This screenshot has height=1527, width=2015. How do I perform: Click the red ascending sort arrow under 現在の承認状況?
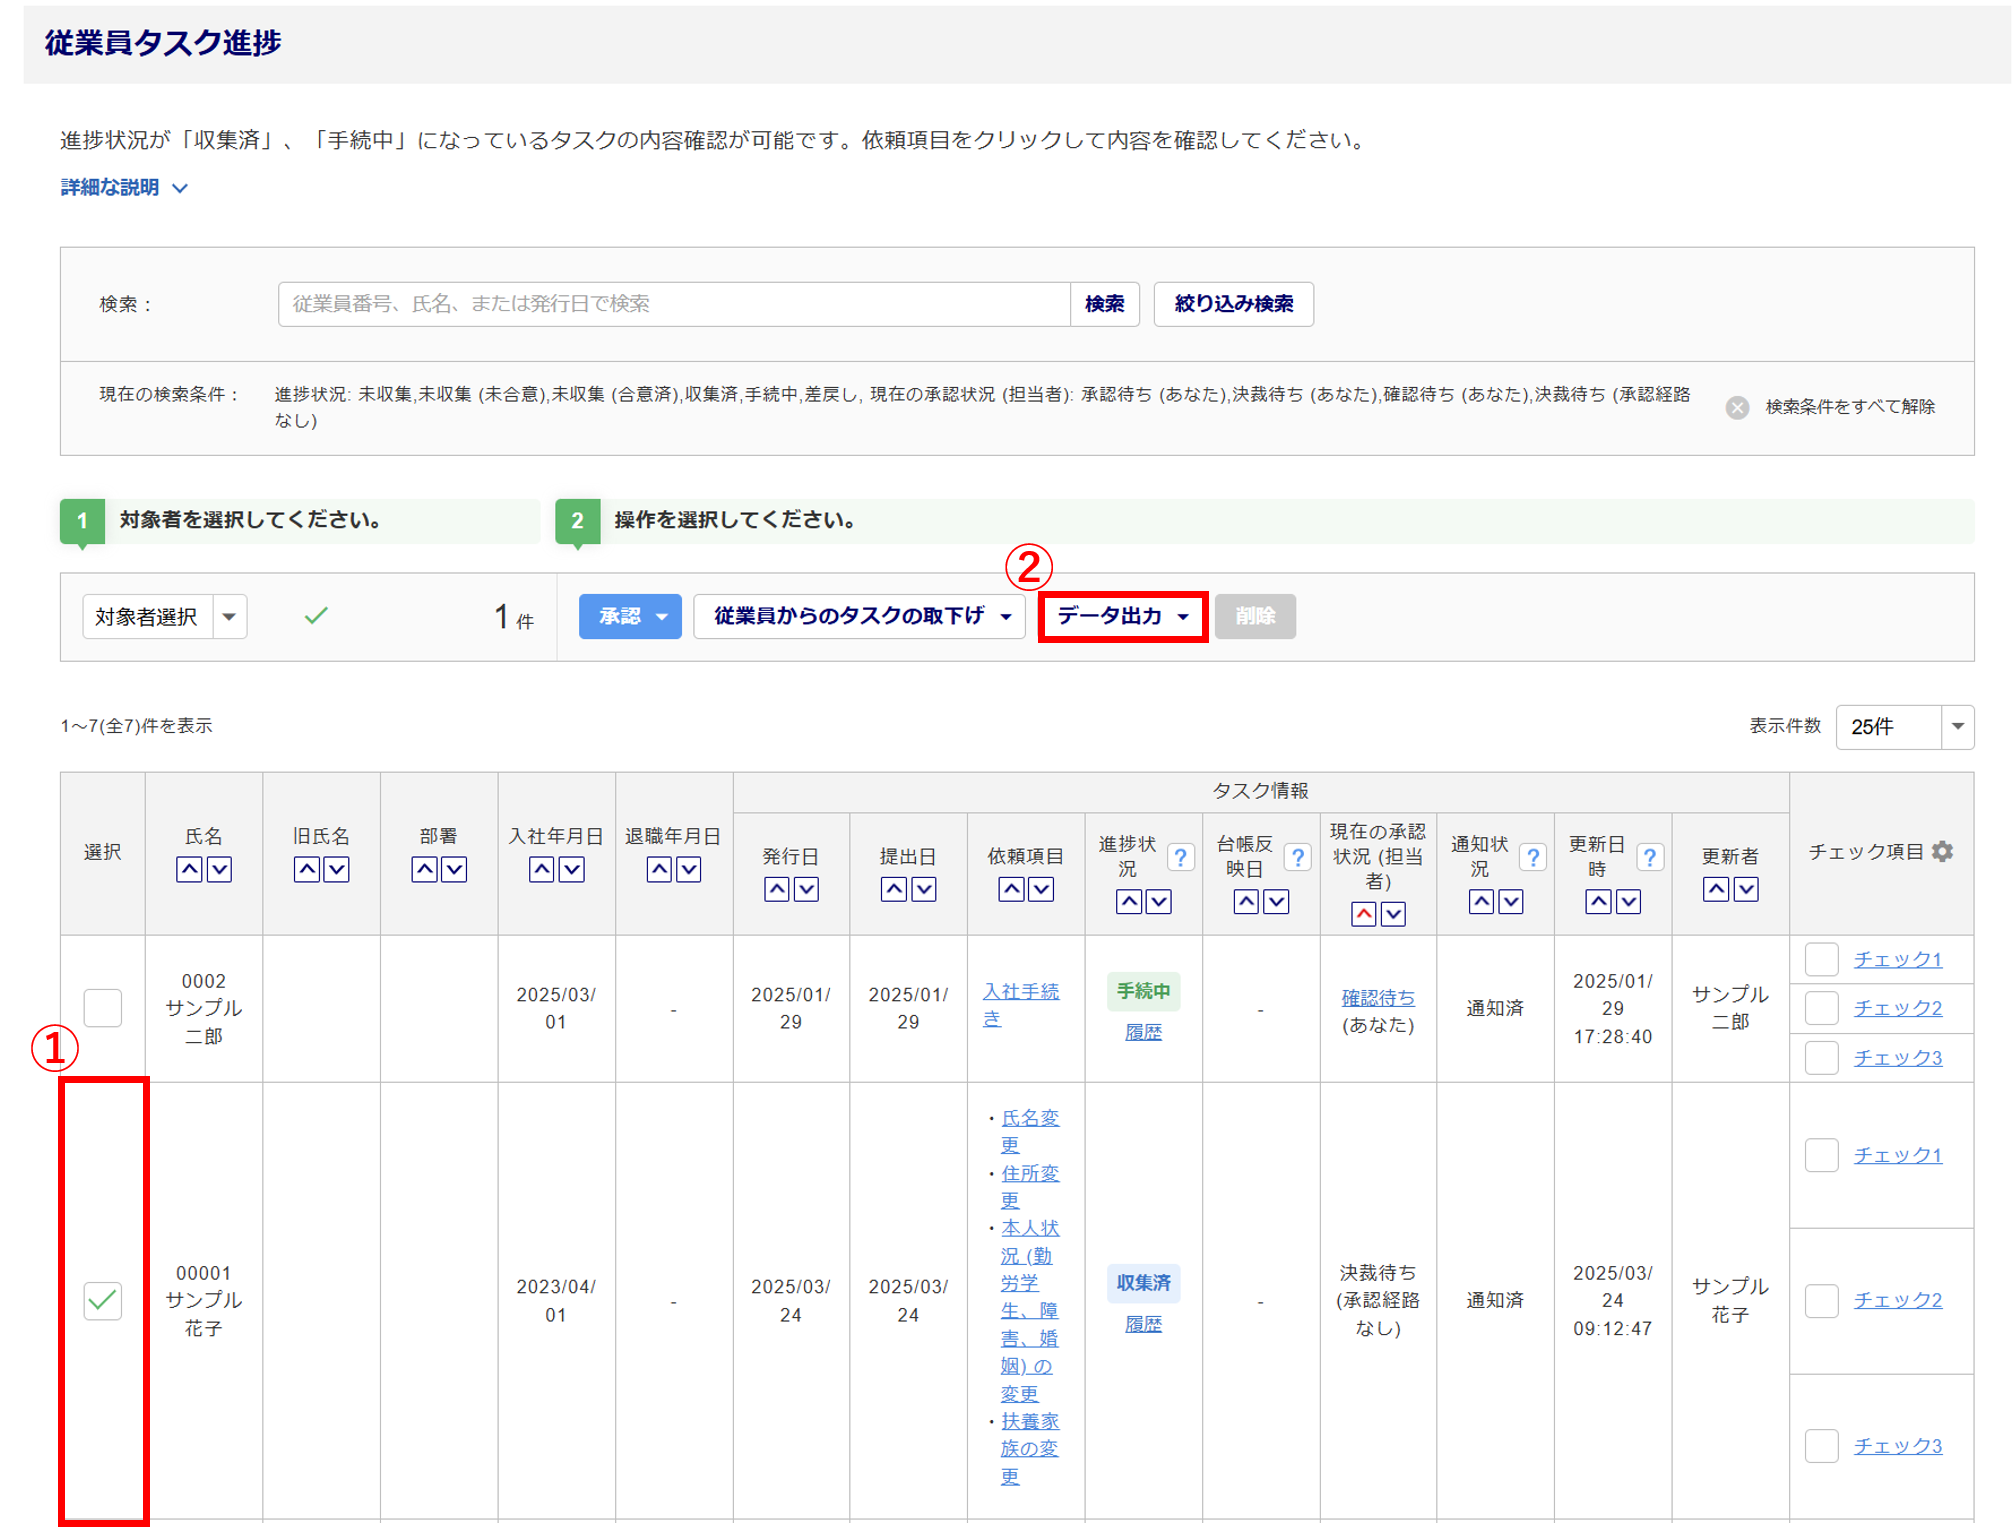(x=1363, y=914)
